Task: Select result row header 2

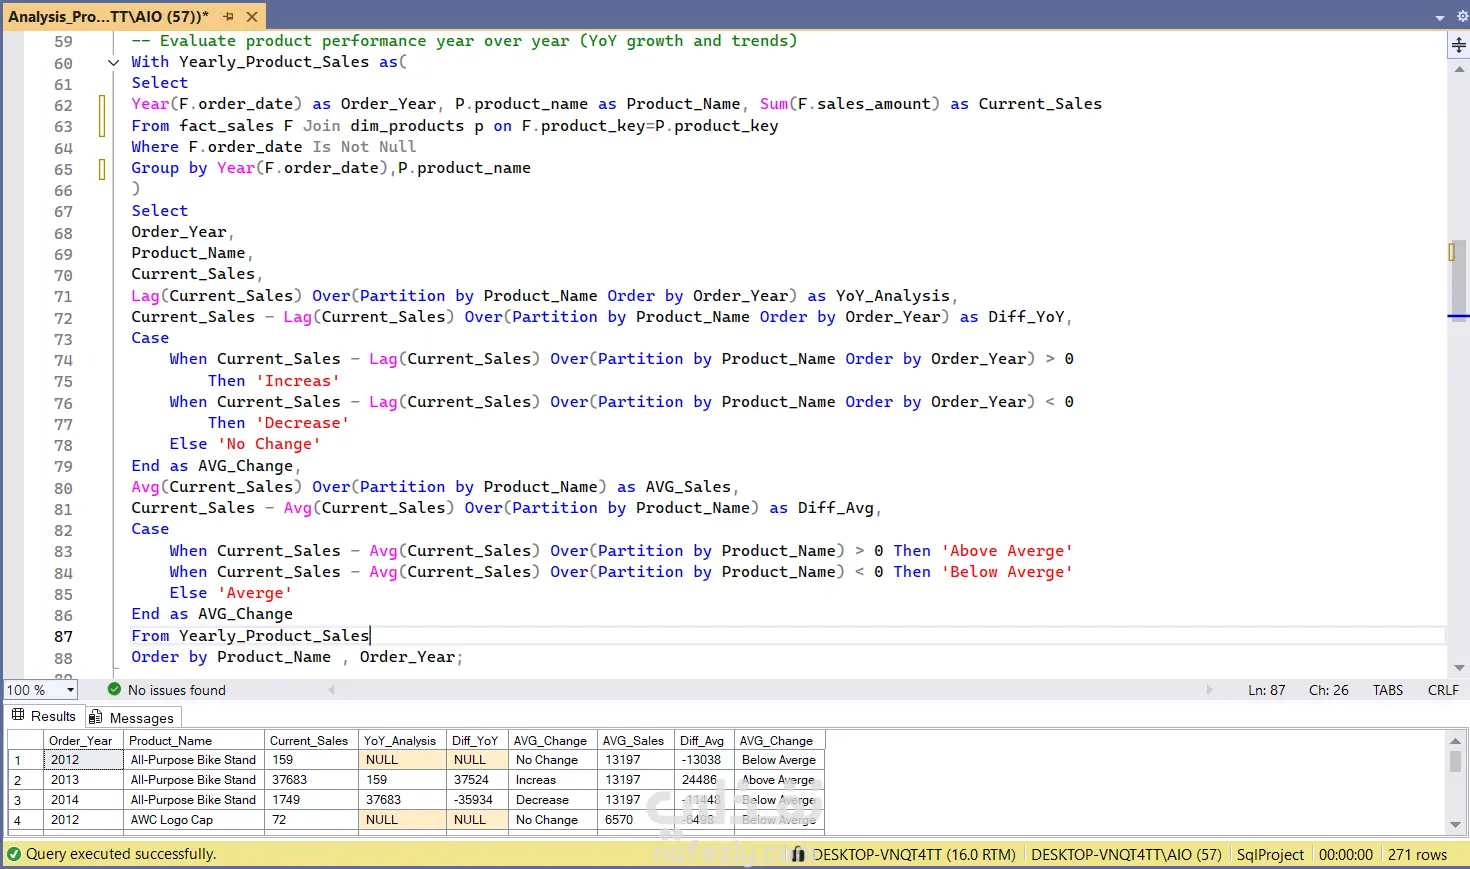Action: click(26, 780)
